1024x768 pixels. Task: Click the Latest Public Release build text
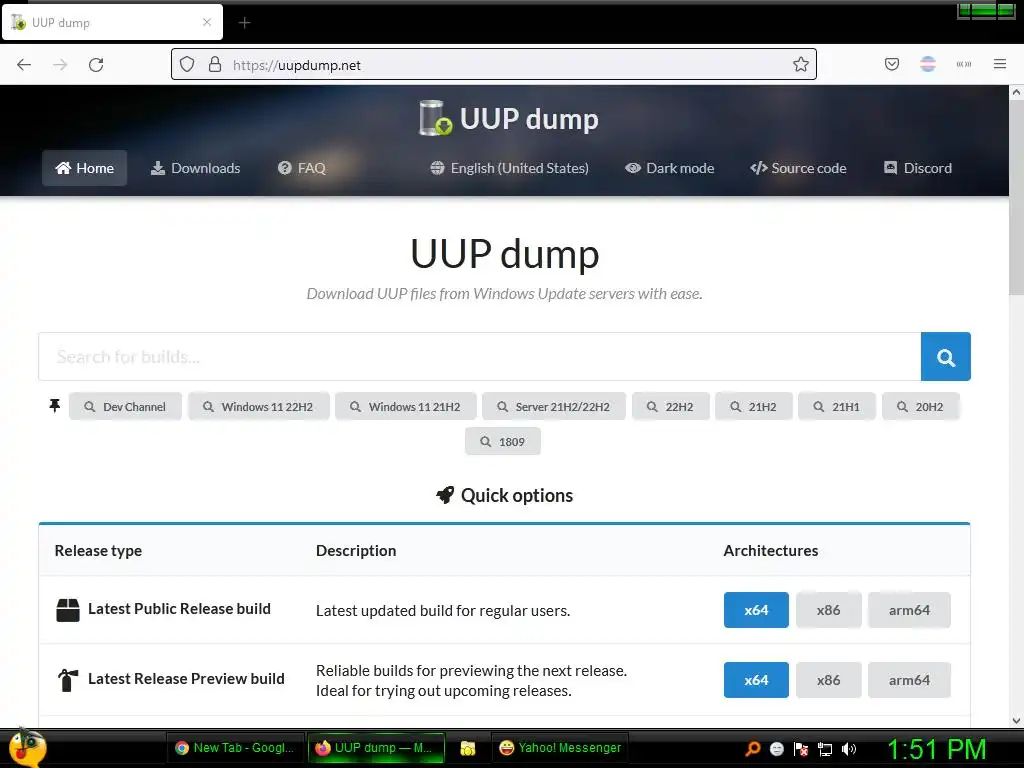click(179, 609)
